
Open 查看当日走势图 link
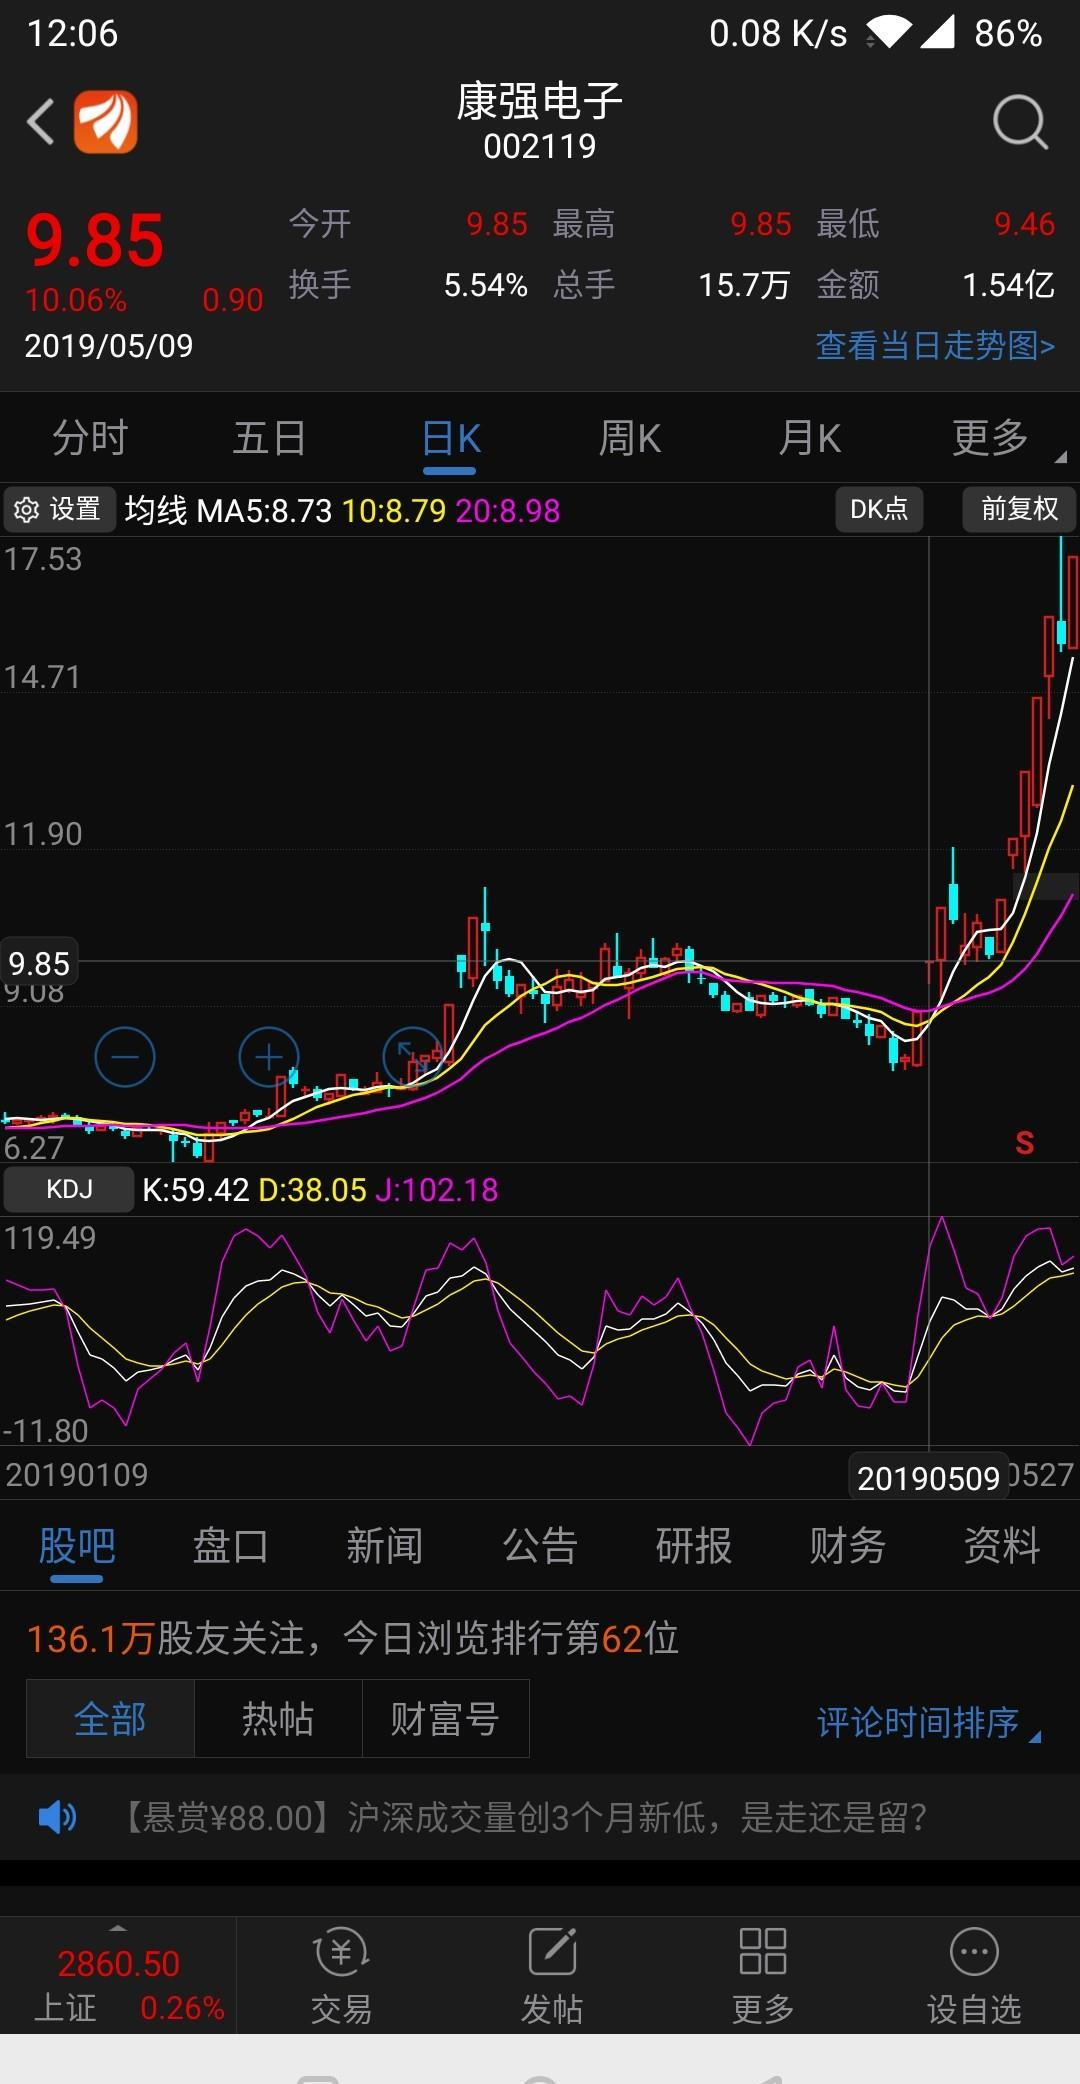pyautogui.click(x=935, y=346)
